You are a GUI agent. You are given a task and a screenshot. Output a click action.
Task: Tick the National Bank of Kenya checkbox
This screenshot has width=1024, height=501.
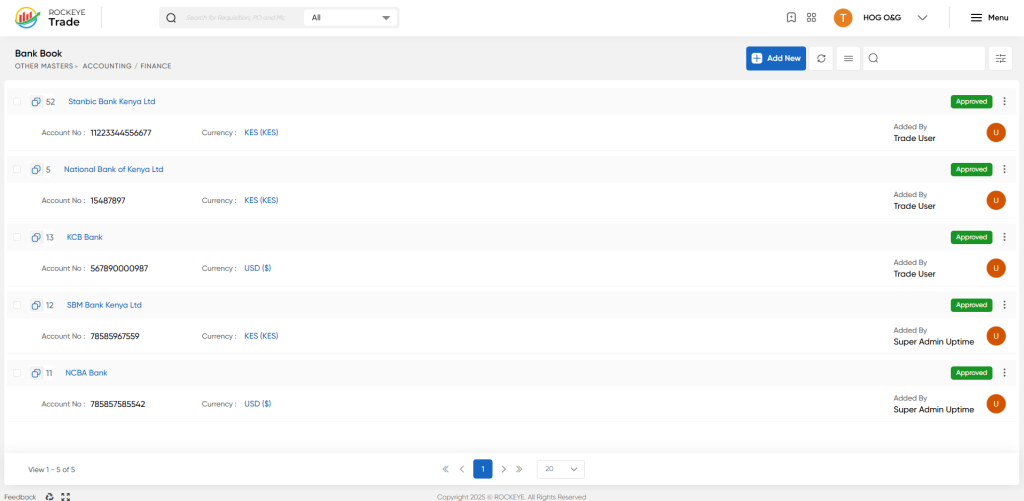17,170
